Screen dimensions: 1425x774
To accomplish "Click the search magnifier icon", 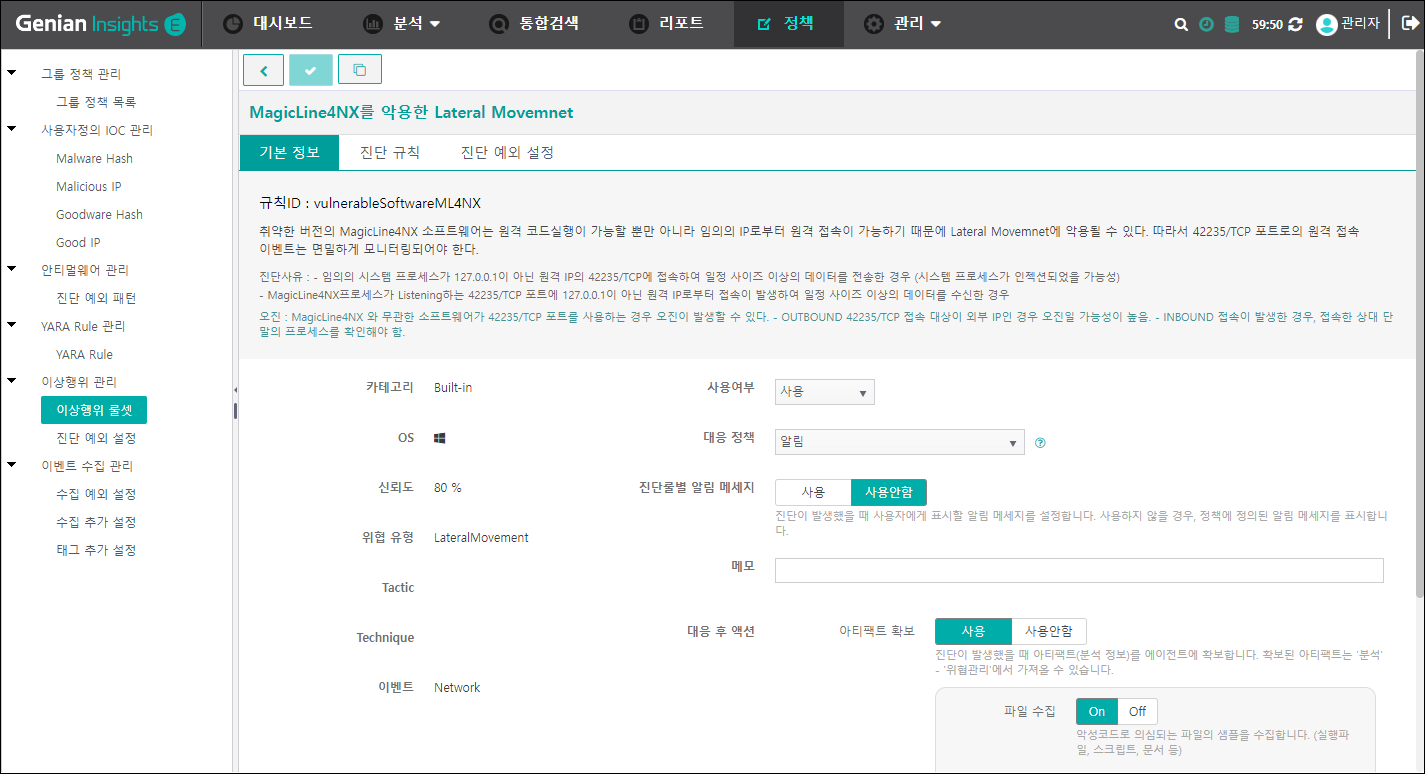I will click(x=1181, y=24).
